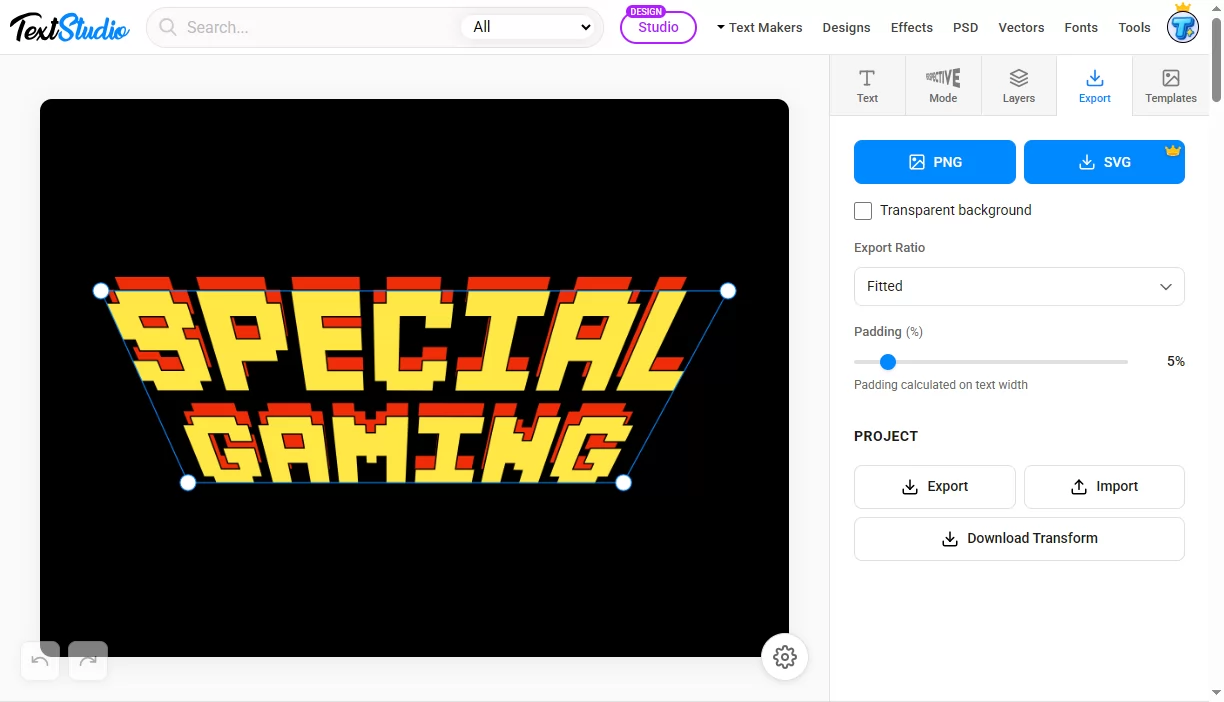Click the premium crown on SVG button
The image size is (1224, 702).
(1173, 150)
